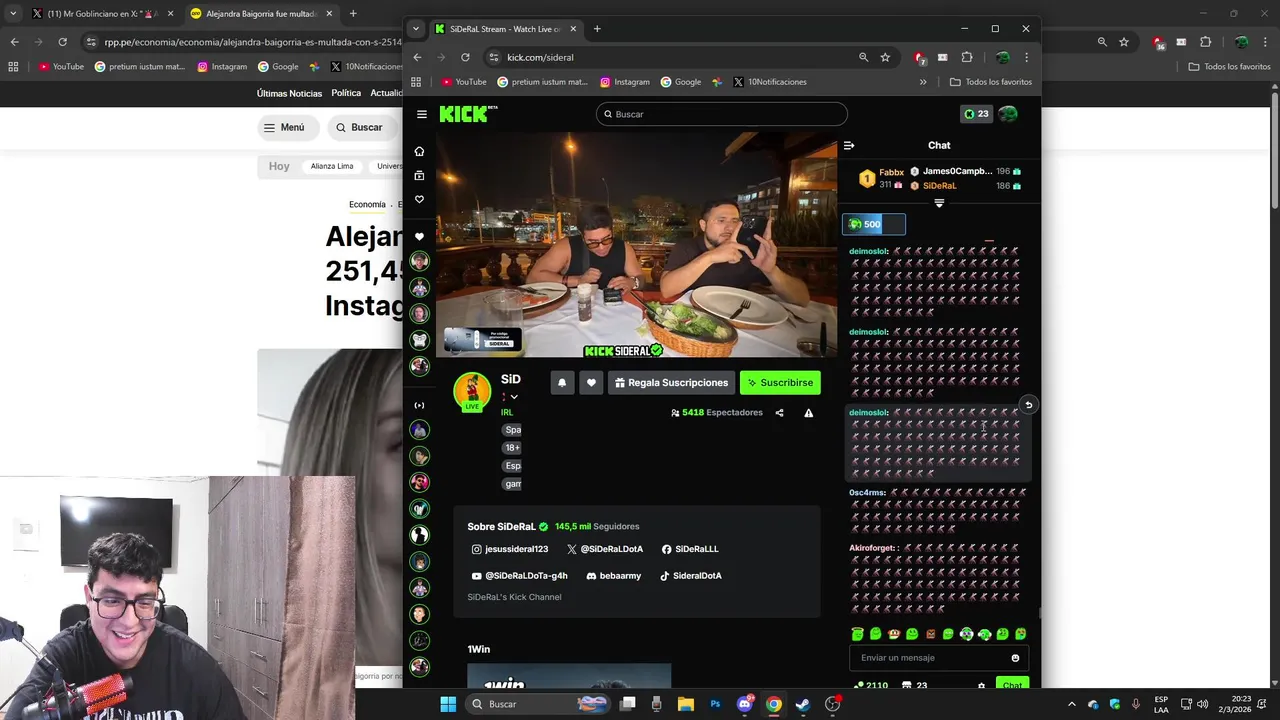
Task: Add a new tab in Kick window
Action: [597, 29]
